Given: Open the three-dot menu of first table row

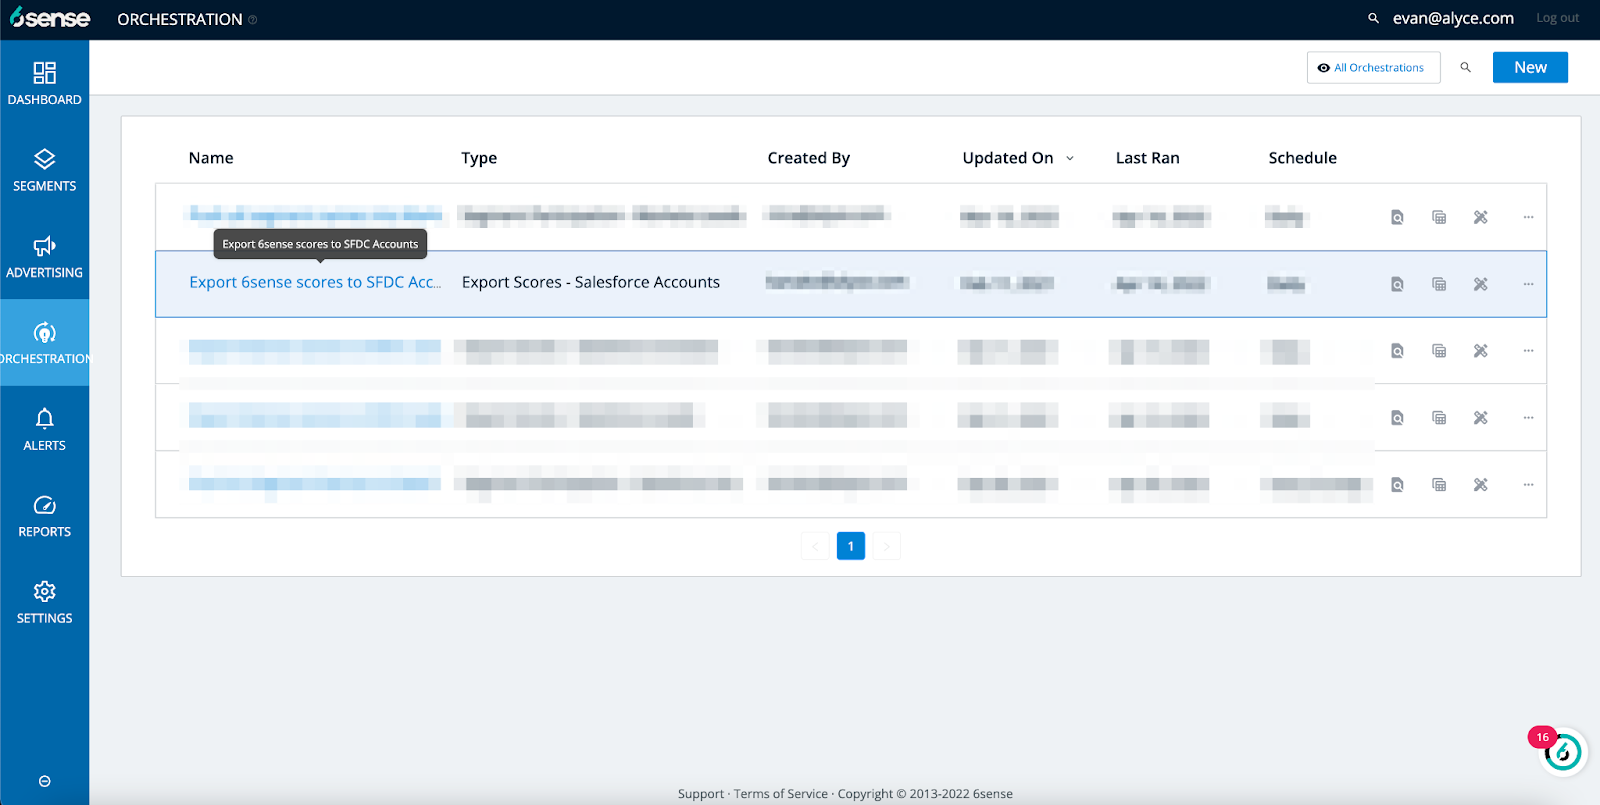Looking at the screenshot, I should [x=1528, y=217].
